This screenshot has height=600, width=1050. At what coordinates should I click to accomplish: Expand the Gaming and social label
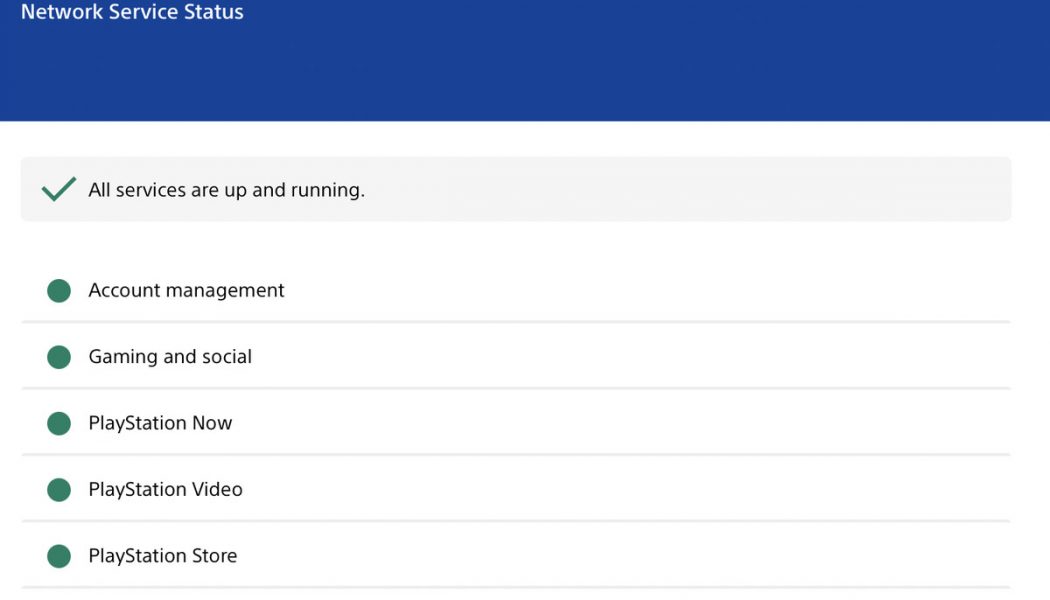click(x=170, y=357)
